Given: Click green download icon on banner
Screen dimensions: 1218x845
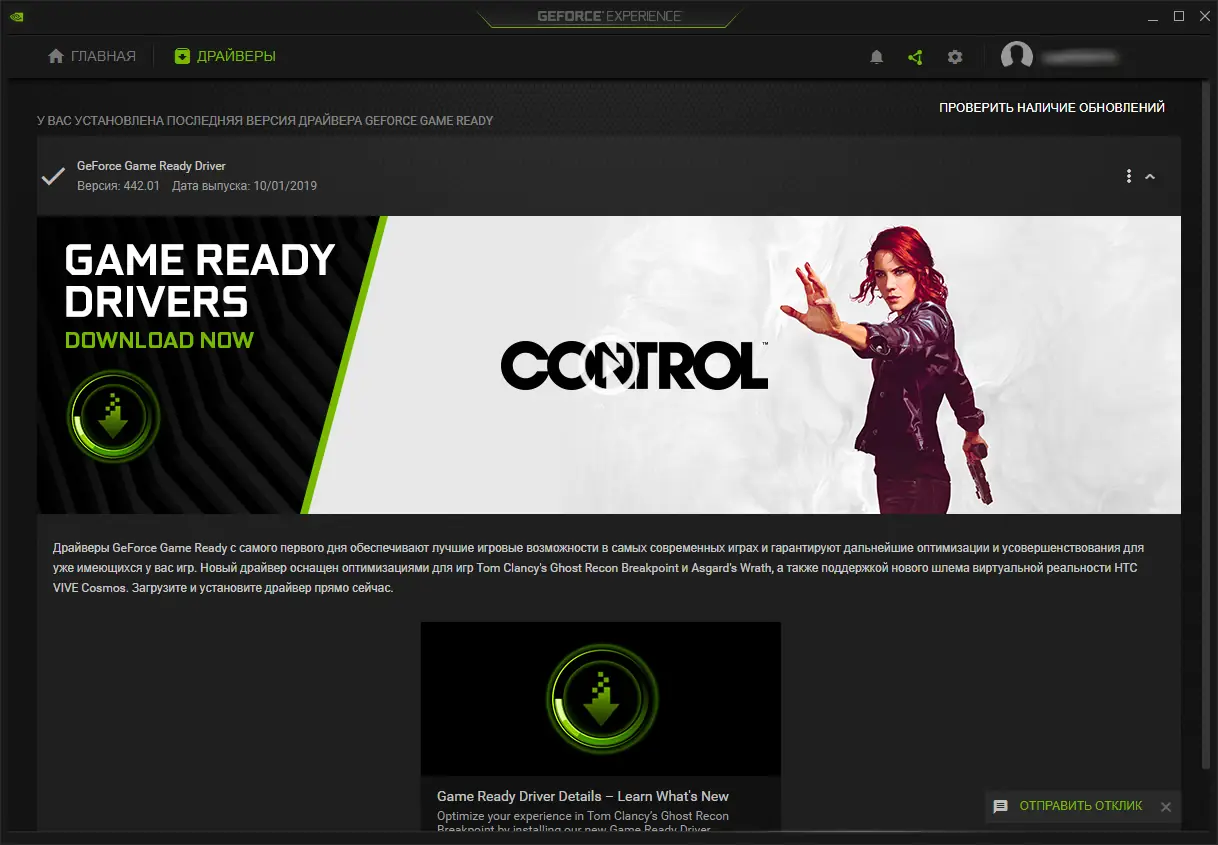Looking at the screenshot, I should [x=113, y=416].
